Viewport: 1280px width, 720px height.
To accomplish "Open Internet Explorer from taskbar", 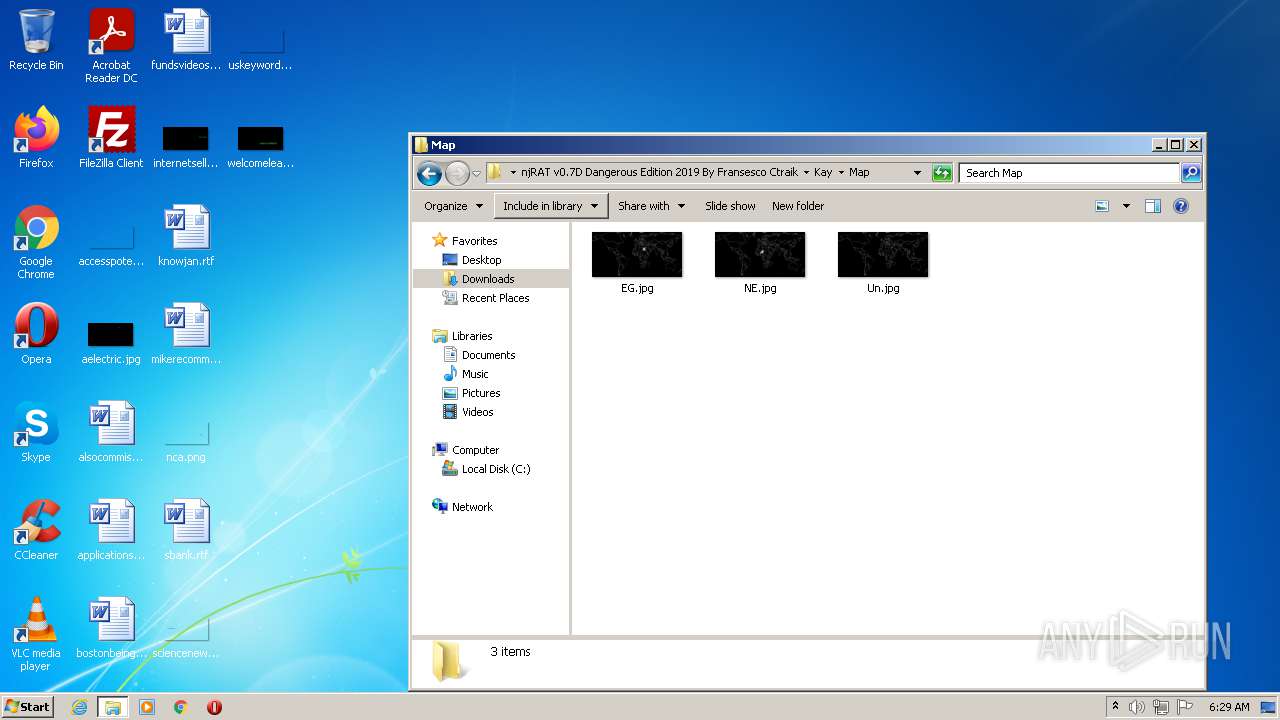I will pos(79,707).
